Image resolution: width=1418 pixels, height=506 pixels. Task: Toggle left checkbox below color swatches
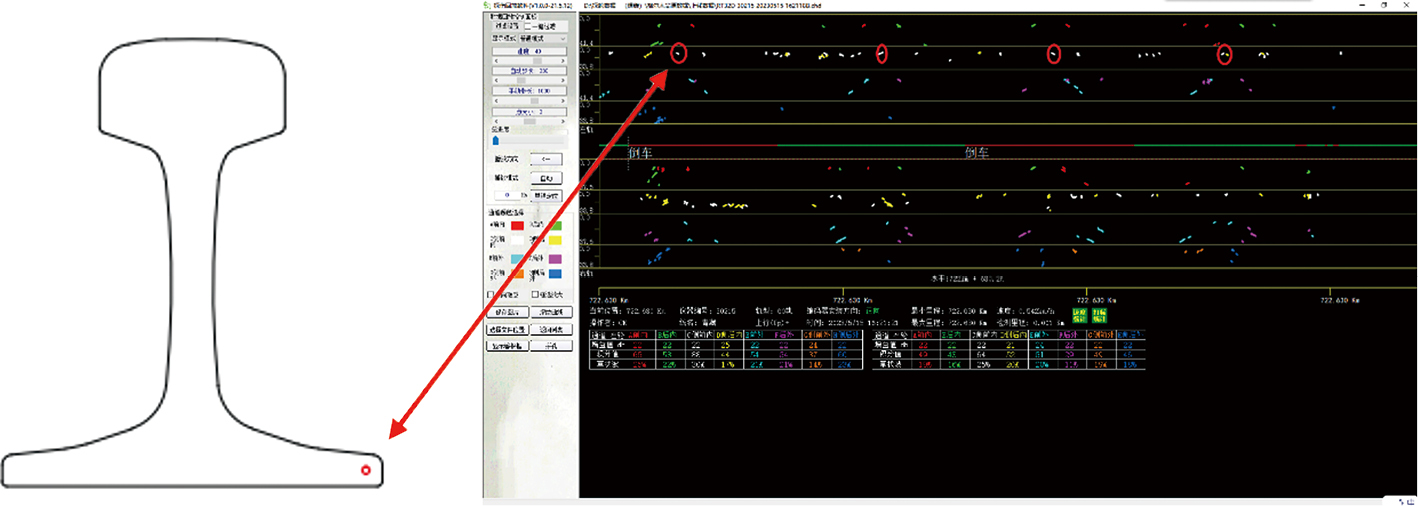[491, 294]
